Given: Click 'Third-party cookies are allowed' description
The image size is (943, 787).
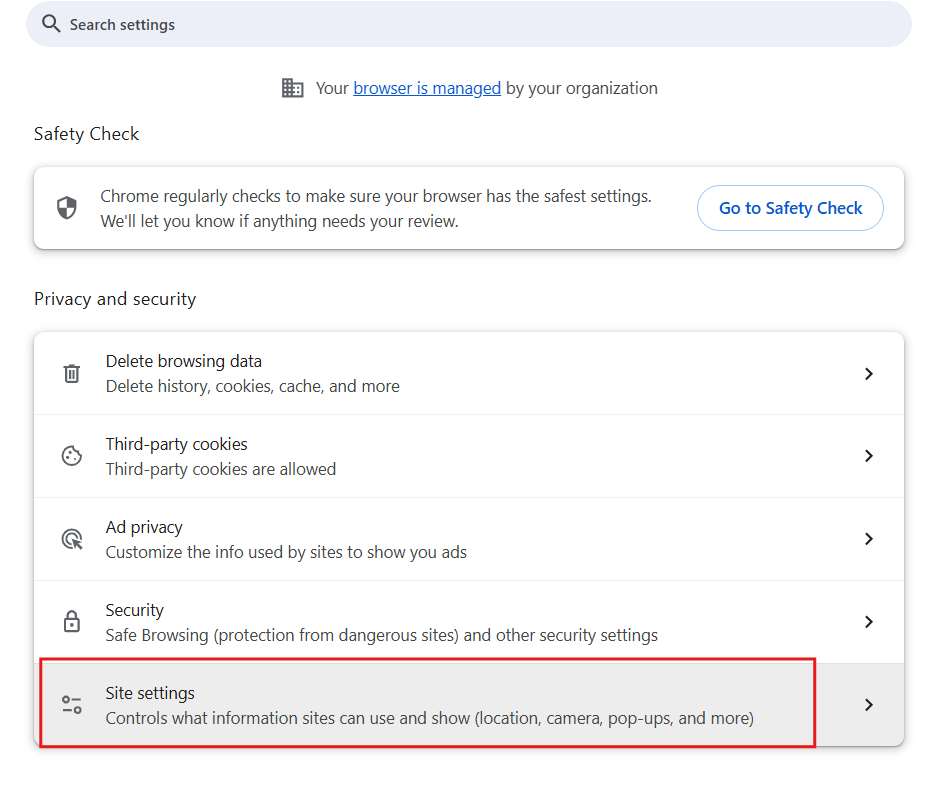Looking at the screenshot, I should click(221, 469).
